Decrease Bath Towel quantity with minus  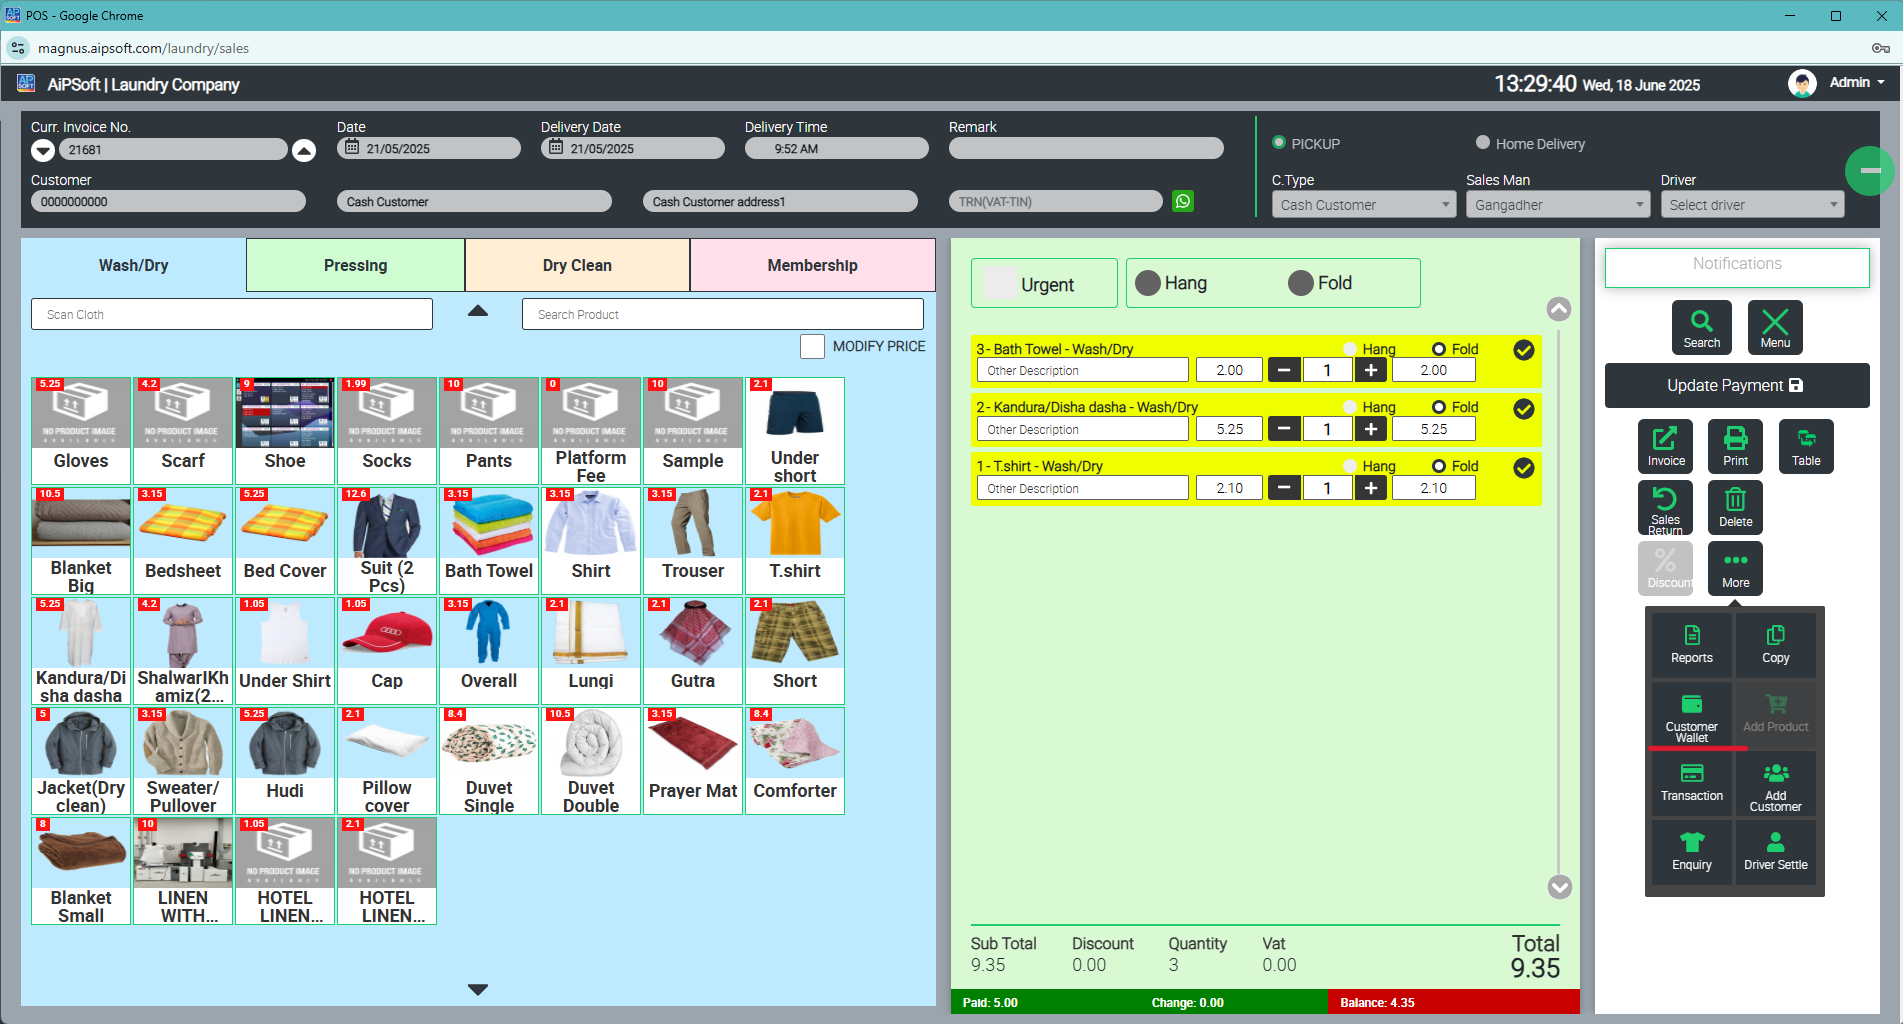pyautogui.click(x=1284, y=370)
